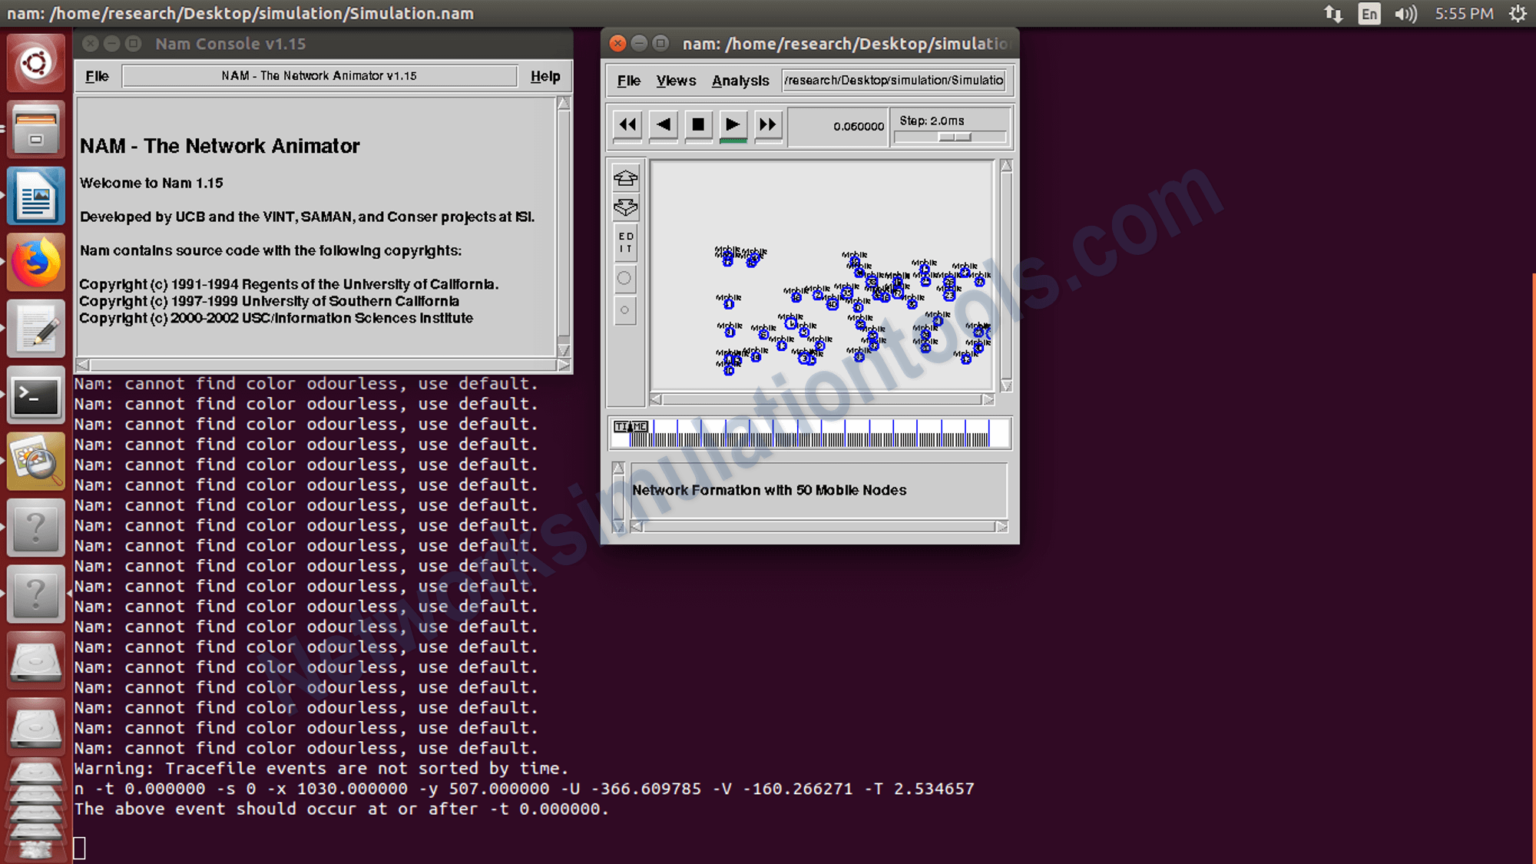Click the Help menu in Nam Console
Screen dimensions: 1536x864
pyautogui.click(x=545, y=76)
